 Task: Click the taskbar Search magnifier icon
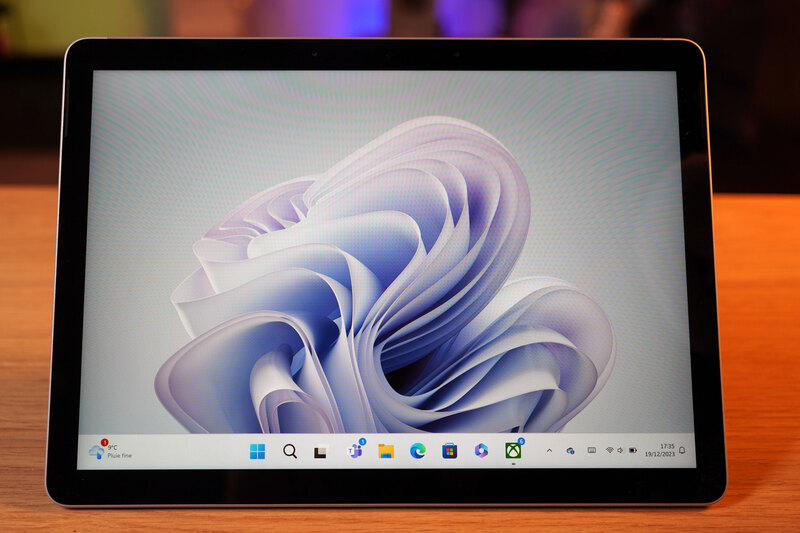290,451
